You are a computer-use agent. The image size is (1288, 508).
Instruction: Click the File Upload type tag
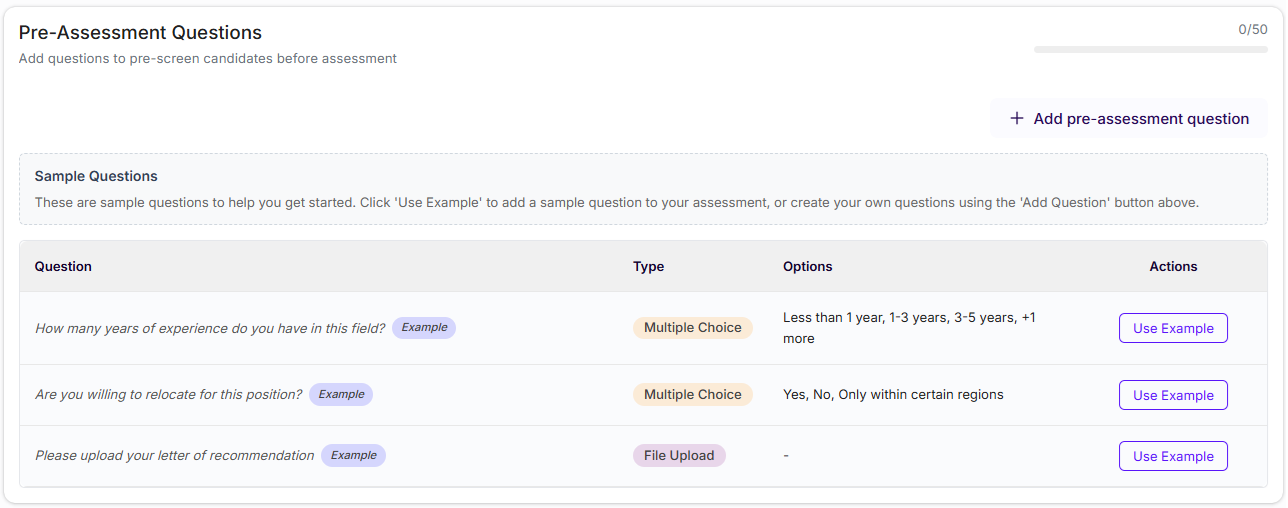tap(679, 455)
